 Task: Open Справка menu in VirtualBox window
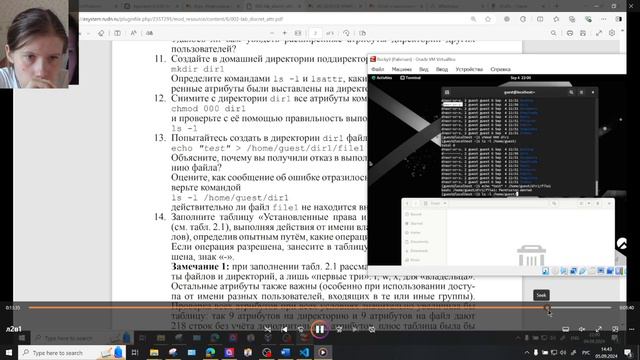[x=500, y=69]
